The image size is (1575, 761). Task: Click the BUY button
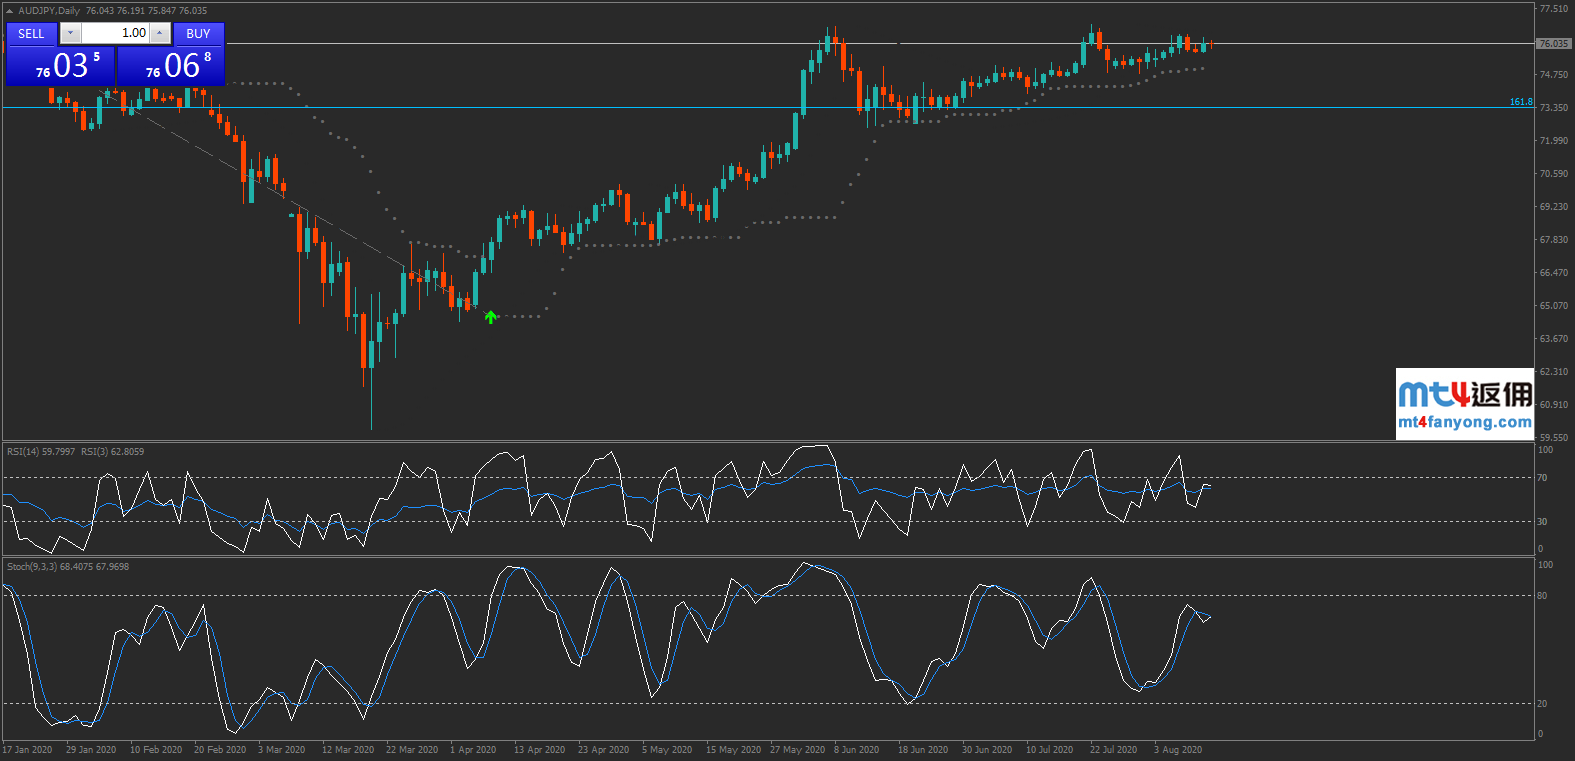tap(198, 34)
